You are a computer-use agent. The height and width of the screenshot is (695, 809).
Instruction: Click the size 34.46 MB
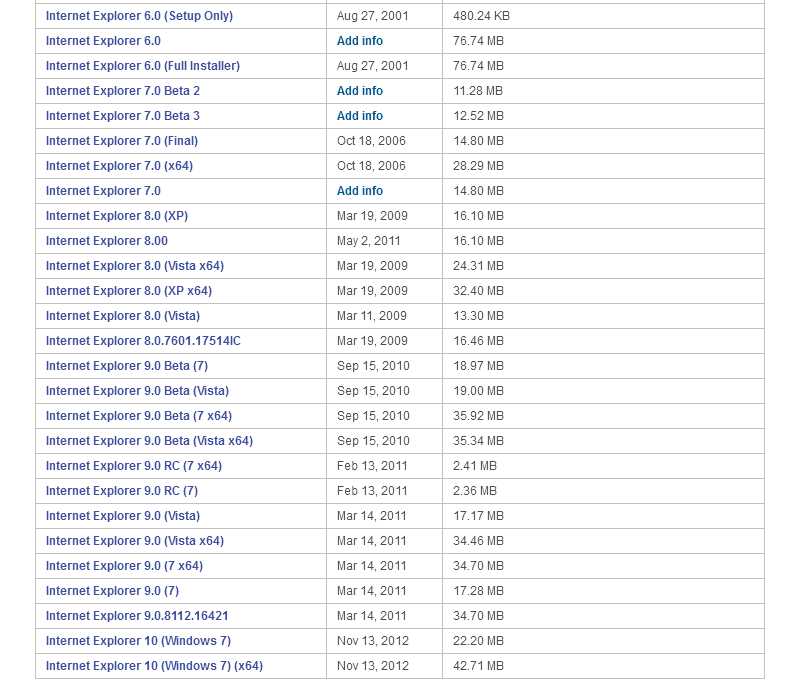(x=478, y=541)
